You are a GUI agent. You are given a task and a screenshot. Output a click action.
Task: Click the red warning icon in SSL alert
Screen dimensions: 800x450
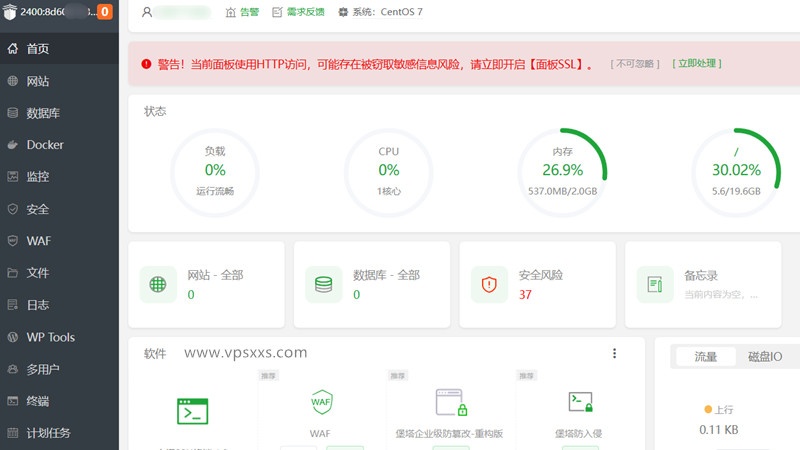click(146, 64)
